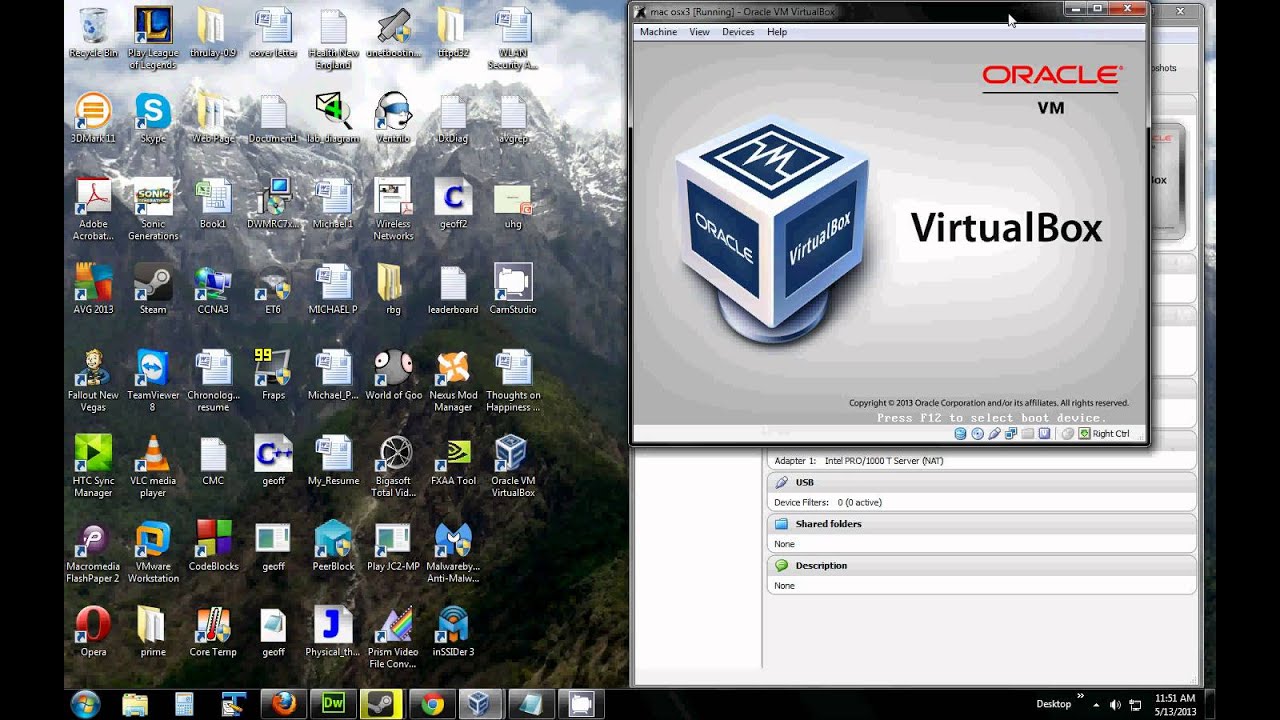Select the inSSIDer 3 desktop icon
Screen dimensions: 1280x720
[453, 631]
